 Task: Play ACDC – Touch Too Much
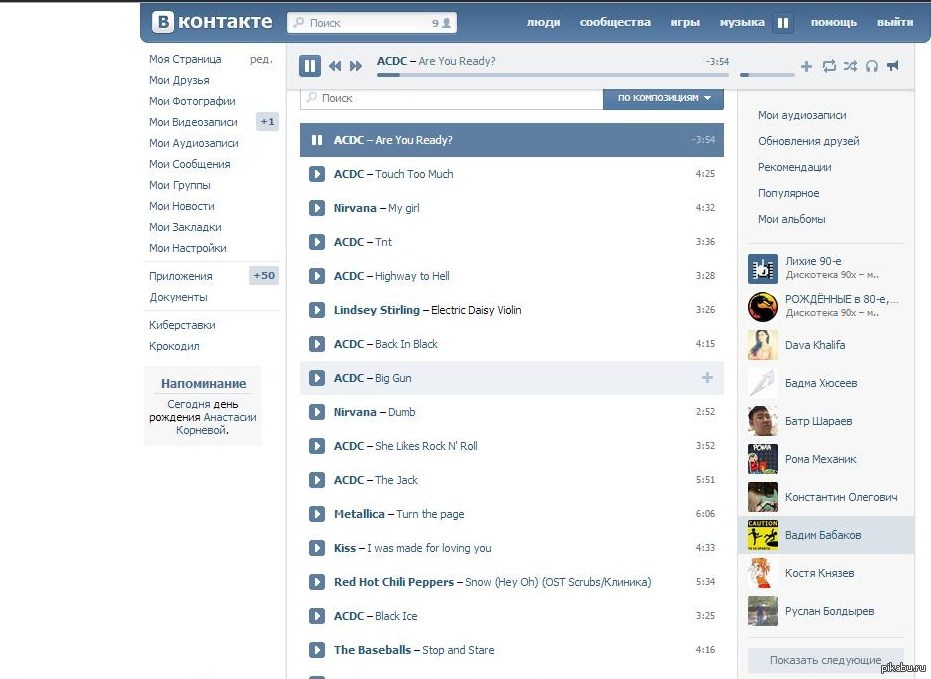tap(317, 174)
